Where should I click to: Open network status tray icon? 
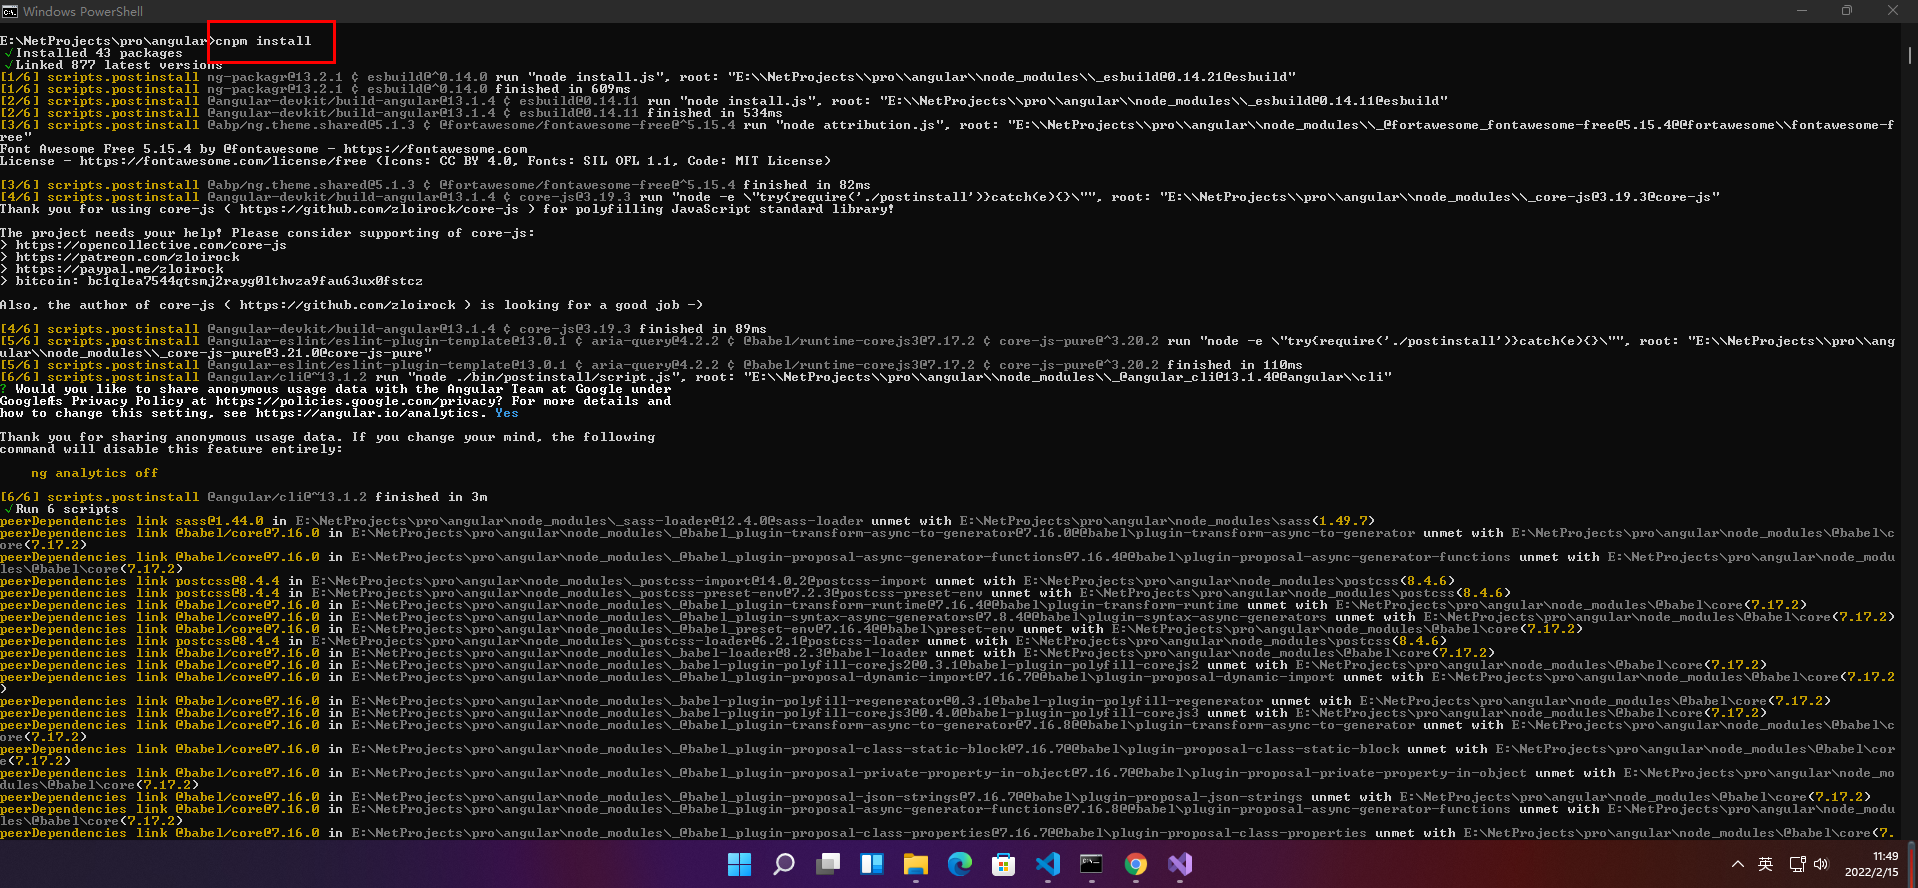[x=1797, y=864]
